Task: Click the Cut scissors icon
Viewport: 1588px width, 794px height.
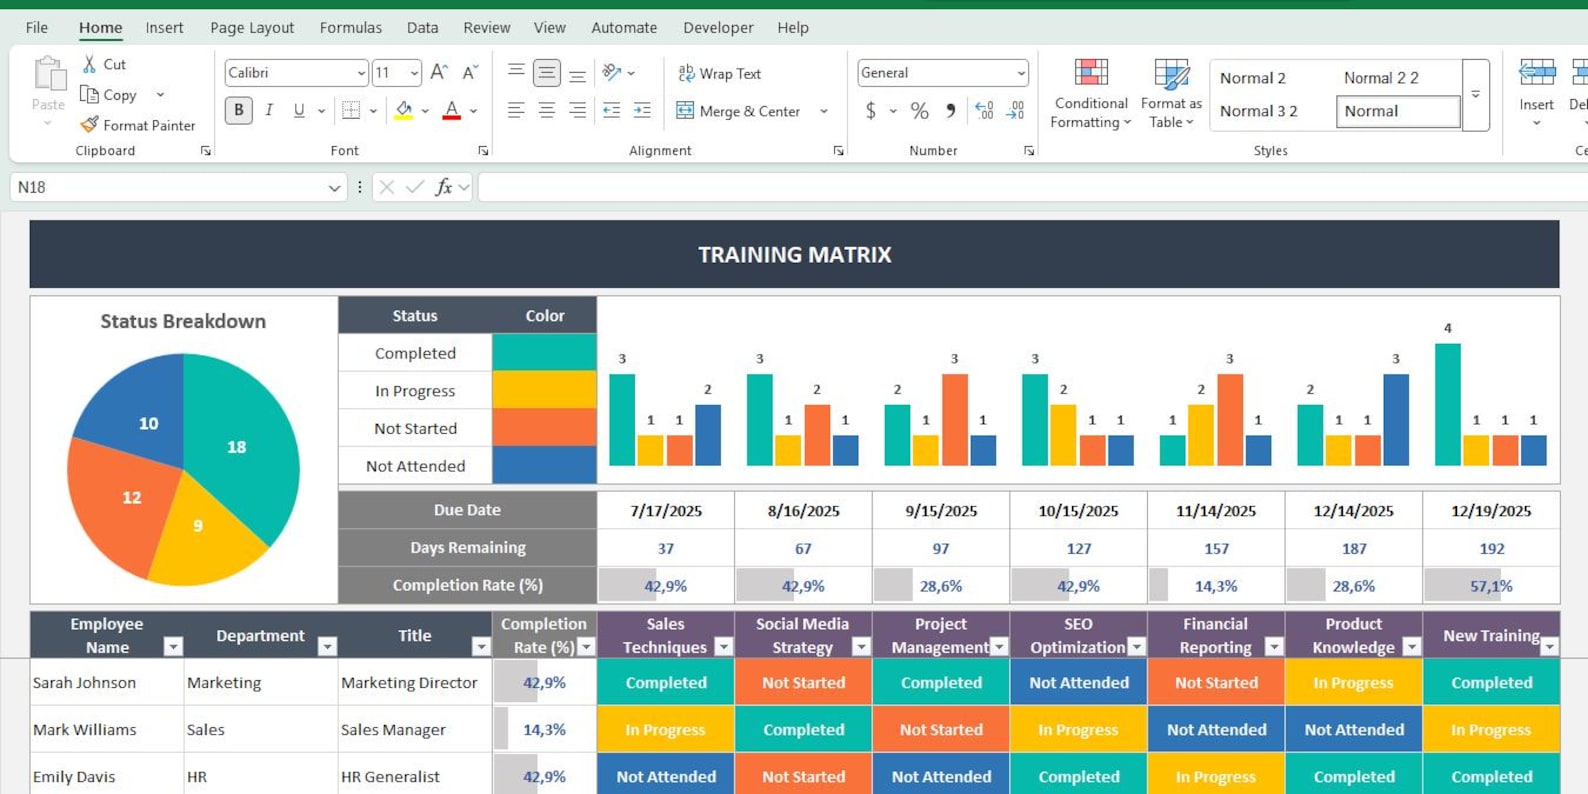Action: [89, 64]
